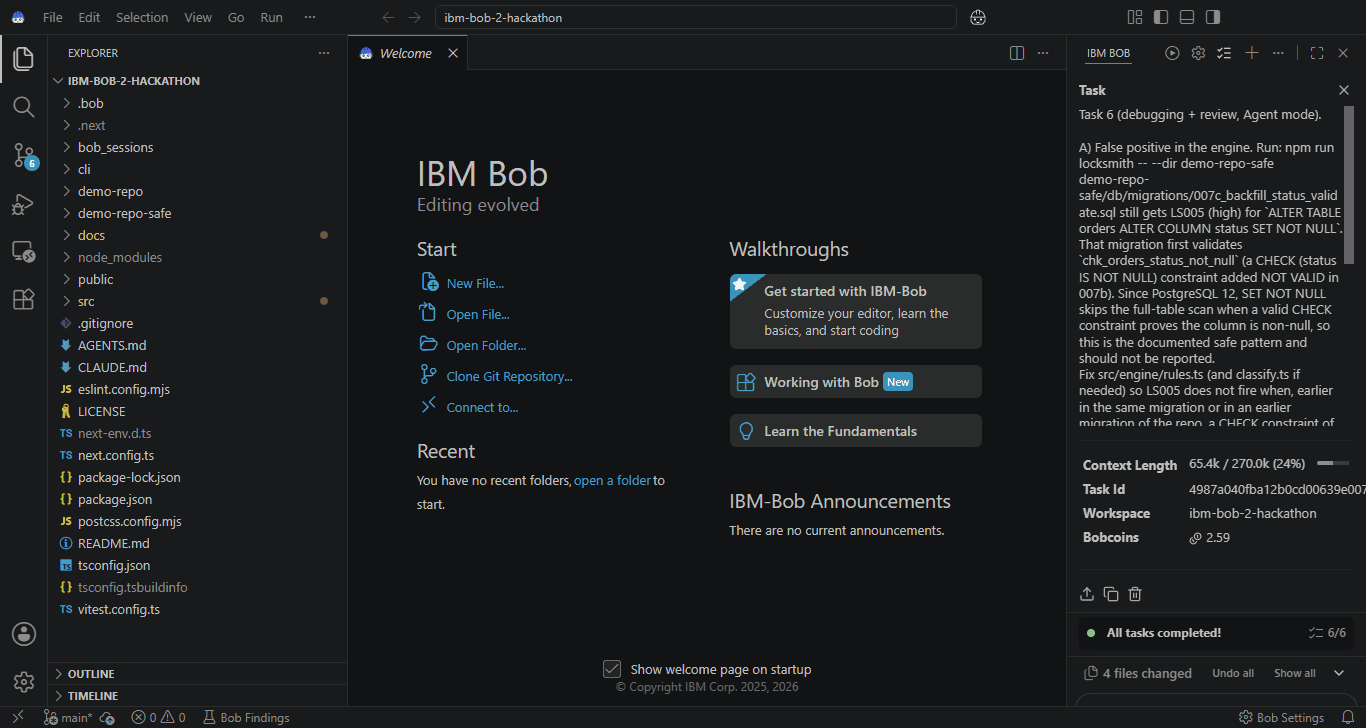1366x728 pixels.
Task: Open the Accounts menu in activity bar
Action: point(23,634)
